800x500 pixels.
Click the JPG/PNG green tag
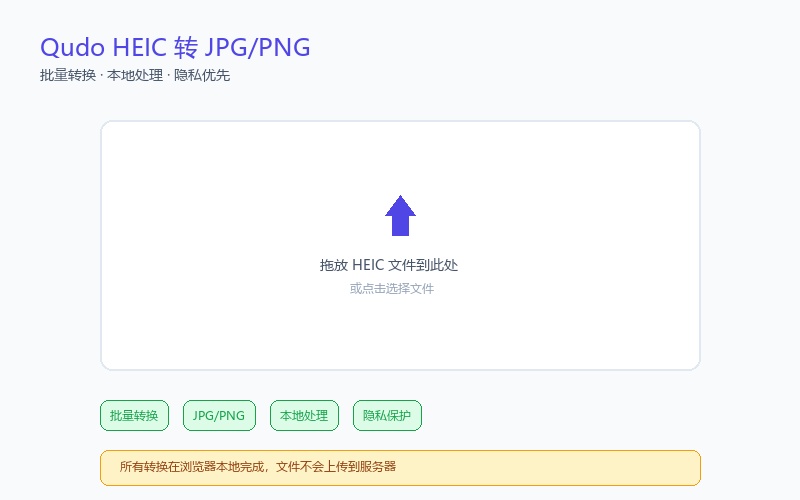219,415
